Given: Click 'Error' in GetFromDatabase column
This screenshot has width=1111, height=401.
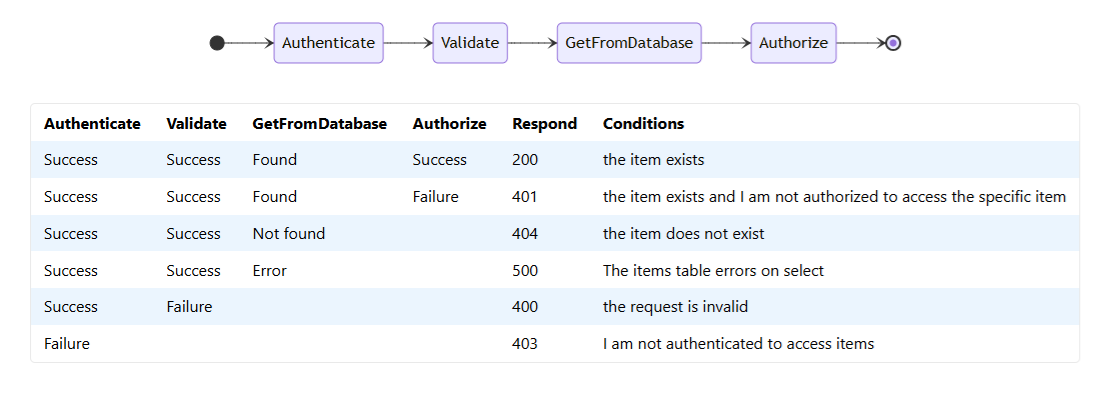Looking at the screenshot, I should [x=269, y=271].
